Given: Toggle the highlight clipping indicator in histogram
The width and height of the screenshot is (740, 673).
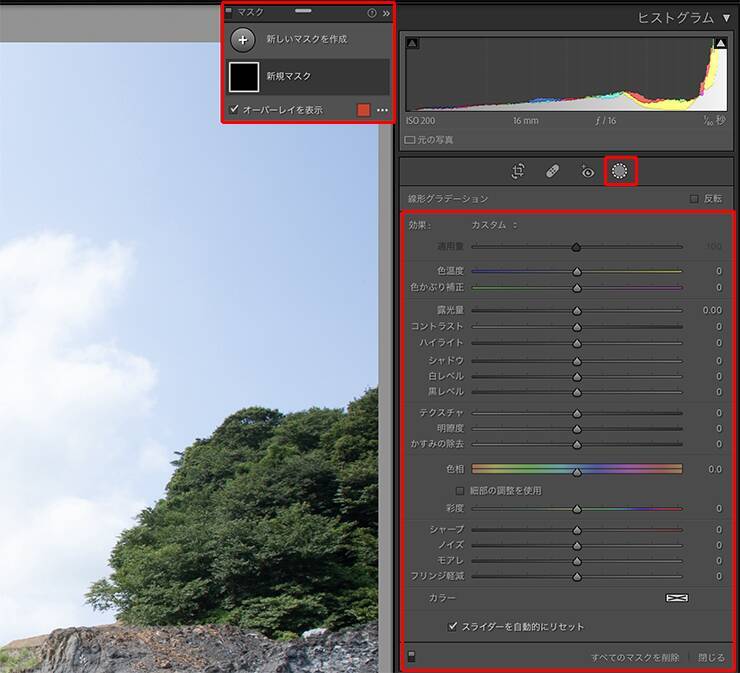Looking at the screenshot, I should (x=720, y=44).
